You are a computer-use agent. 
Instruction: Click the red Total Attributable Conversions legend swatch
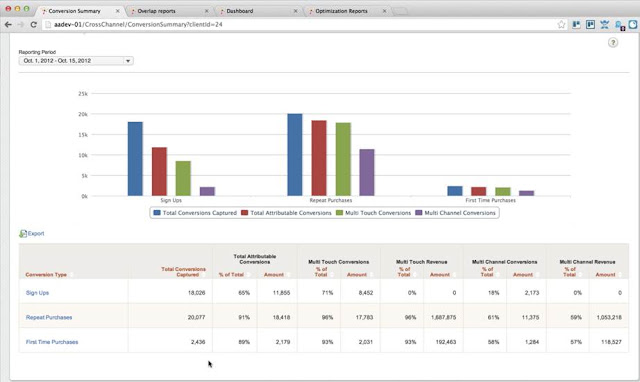(x=244, y=213)
